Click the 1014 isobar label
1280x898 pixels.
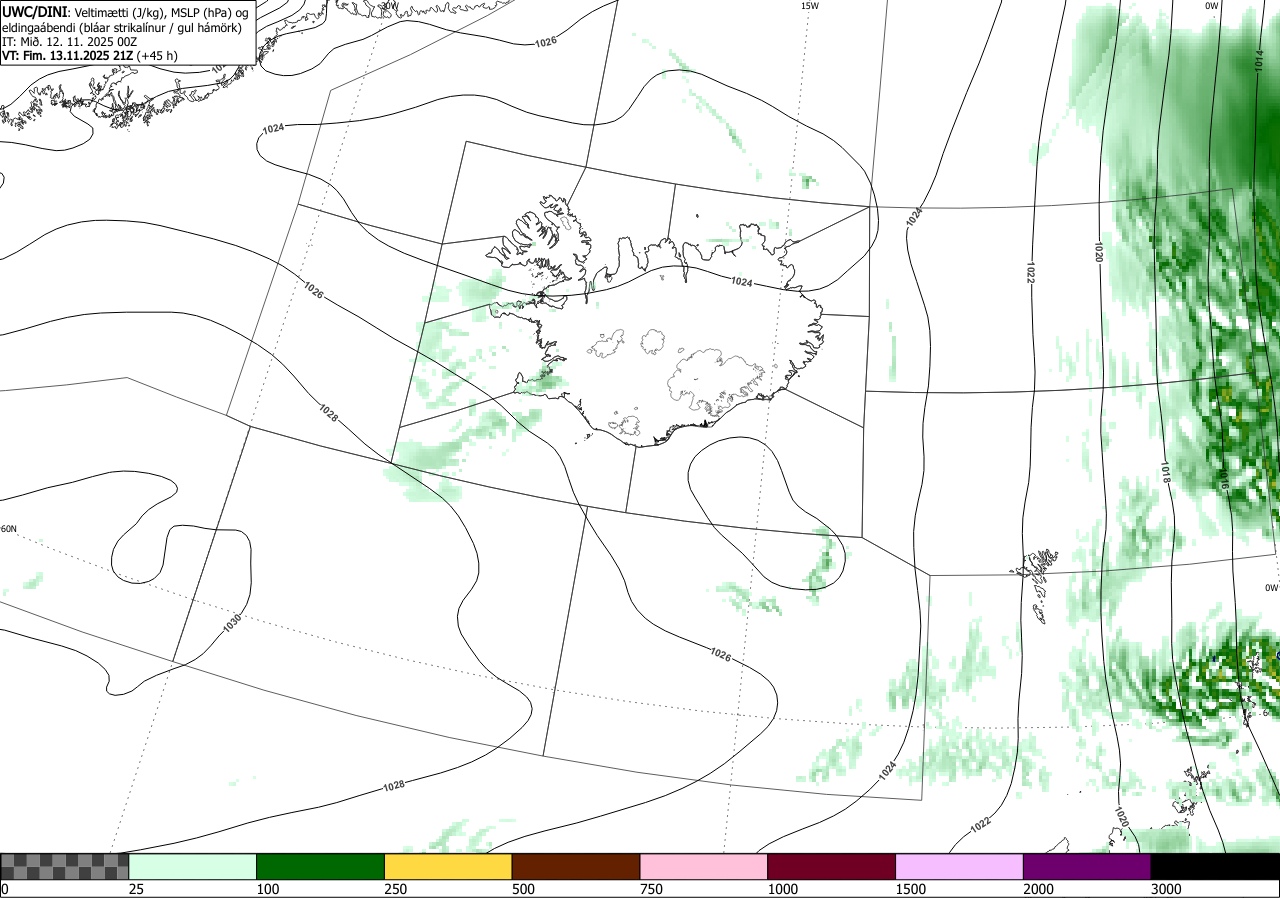click(1259, 61)
